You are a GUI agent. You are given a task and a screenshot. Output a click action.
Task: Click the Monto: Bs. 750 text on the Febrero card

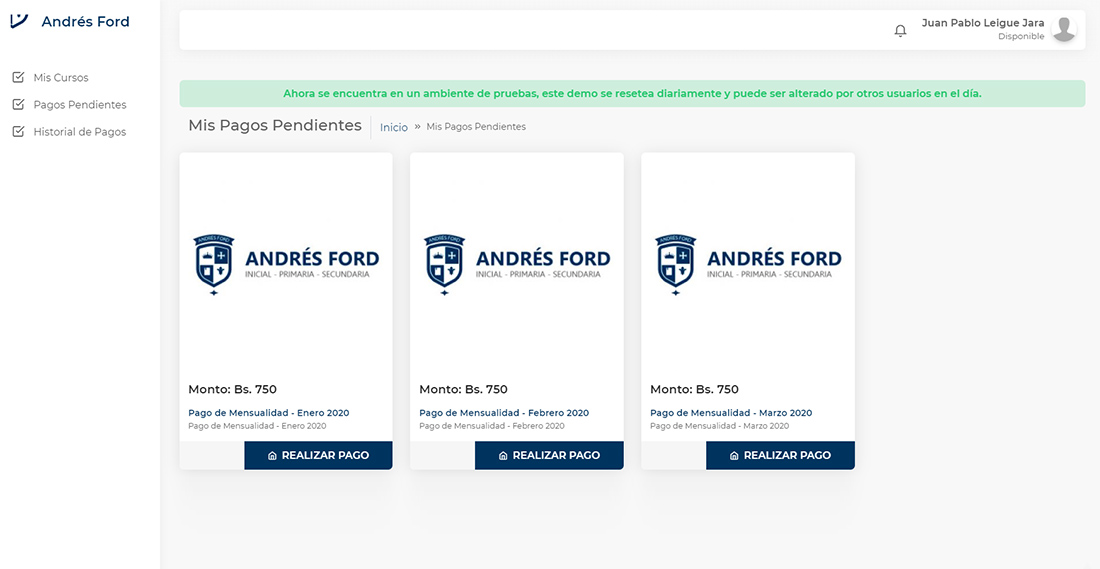463,389
